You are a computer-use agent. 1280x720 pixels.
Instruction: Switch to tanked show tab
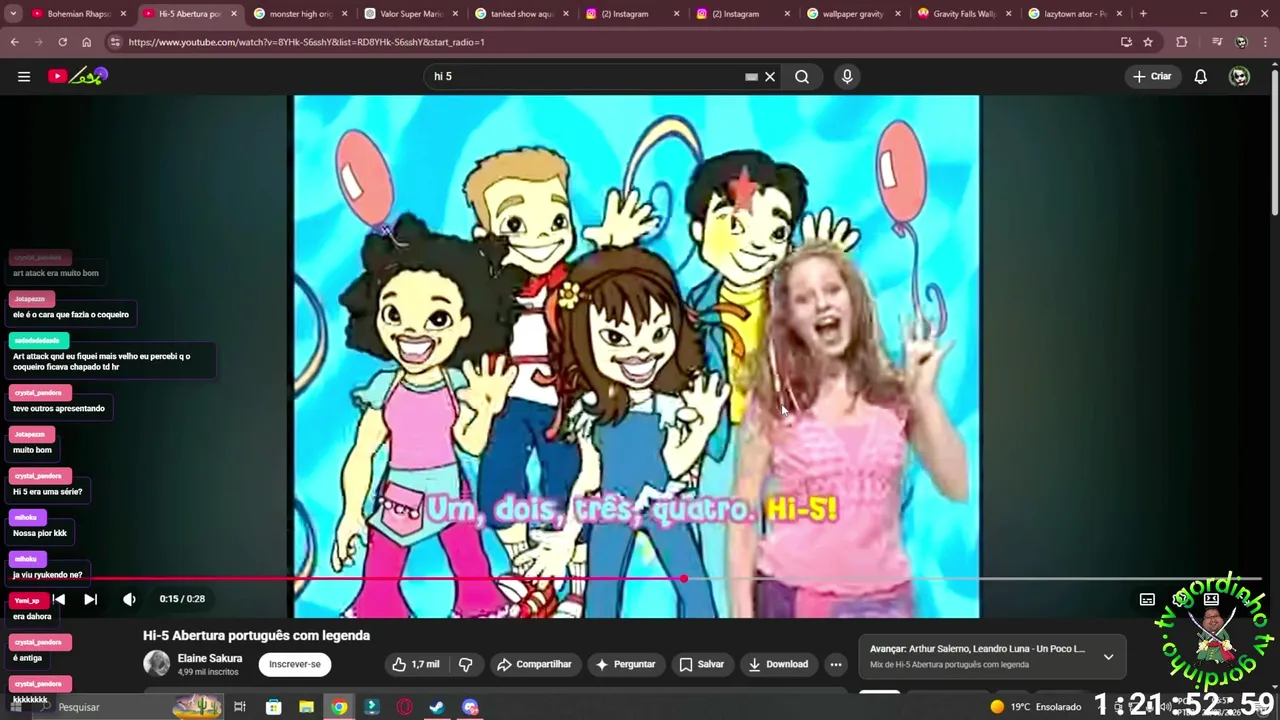click(x=521, y=14)
